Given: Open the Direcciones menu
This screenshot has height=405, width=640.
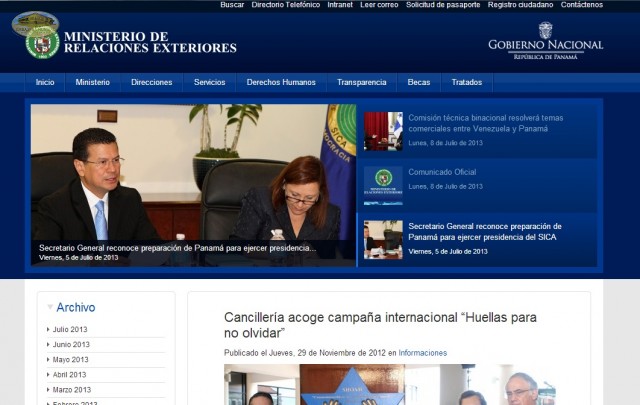Looking at the screenshot, I should point(151,82).
